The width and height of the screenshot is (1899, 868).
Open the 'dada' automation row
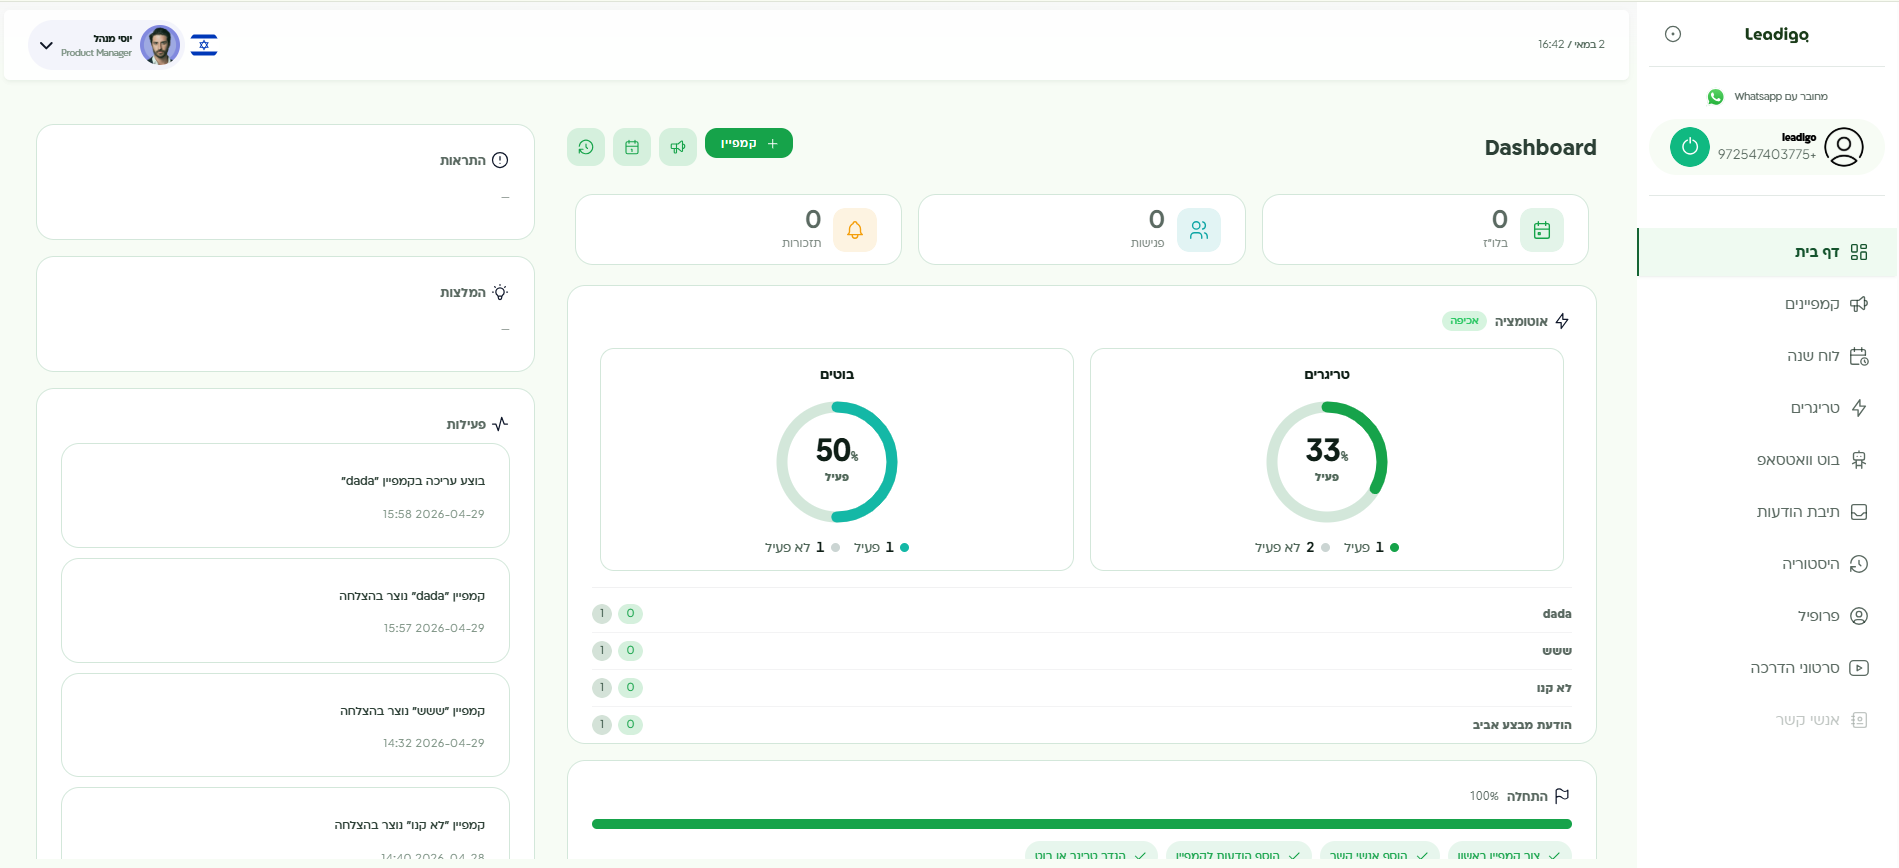(x=1082, y=614)
